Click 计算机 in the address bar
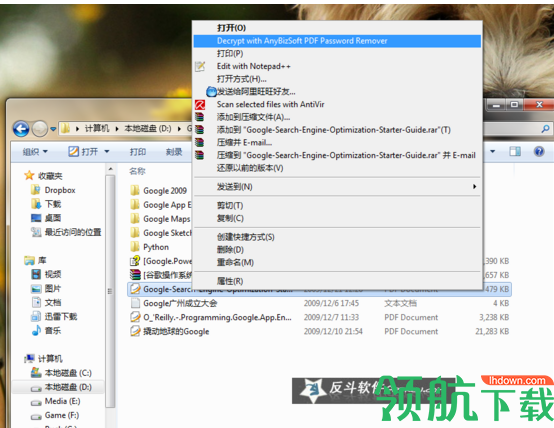This screenshot has height=428, width=554. tap(97, 129)
